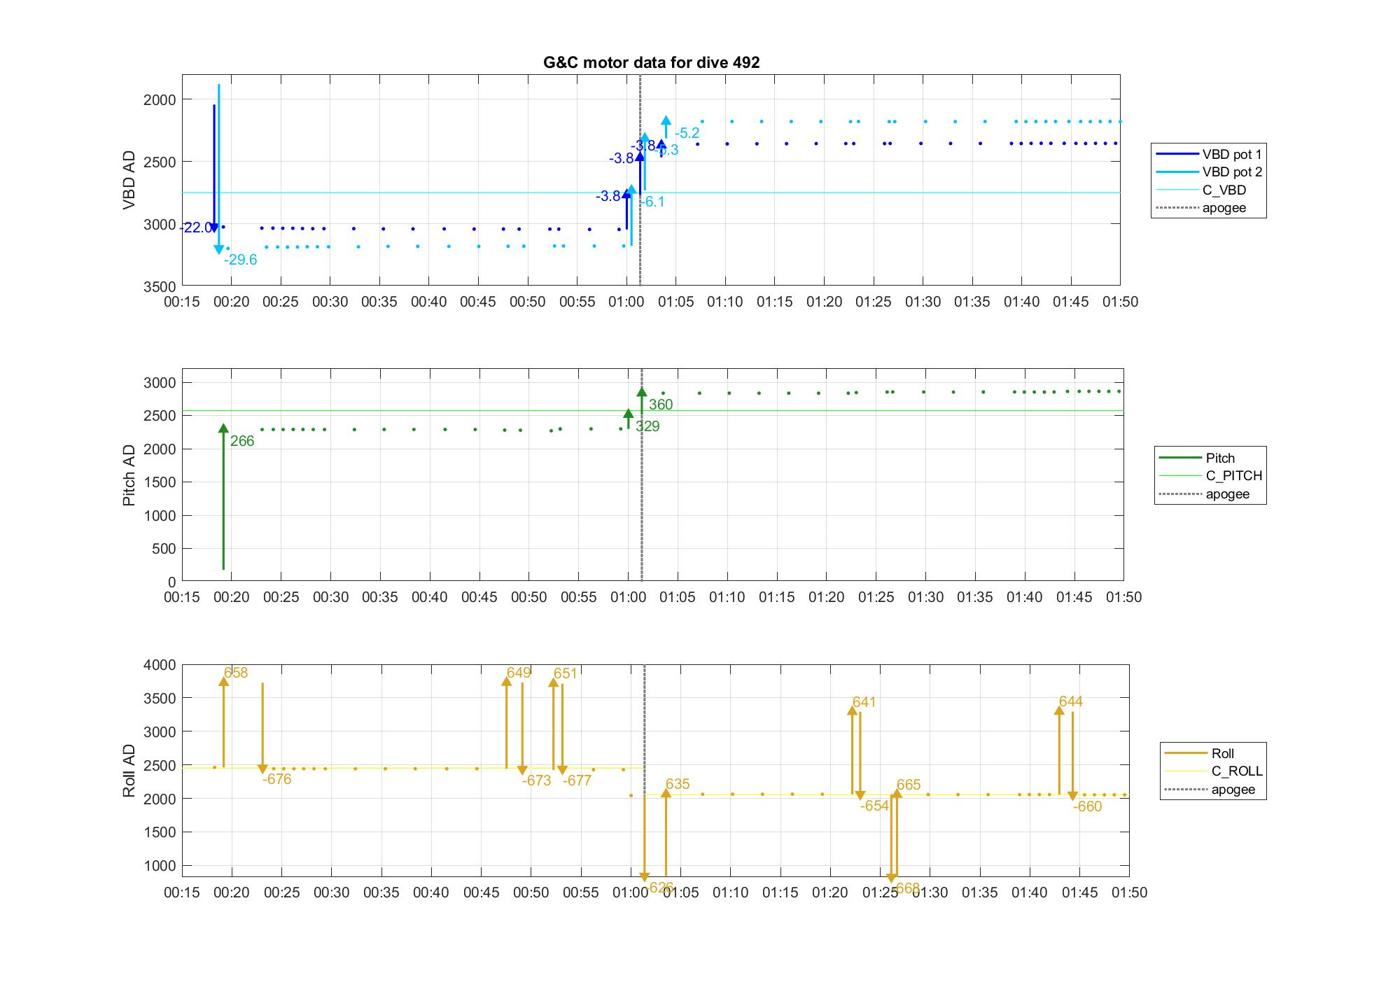Click the '-5.2' value label in VBD plot
Image resolution: width=1400 pixels, height=986 pixels.
[686, 133]
